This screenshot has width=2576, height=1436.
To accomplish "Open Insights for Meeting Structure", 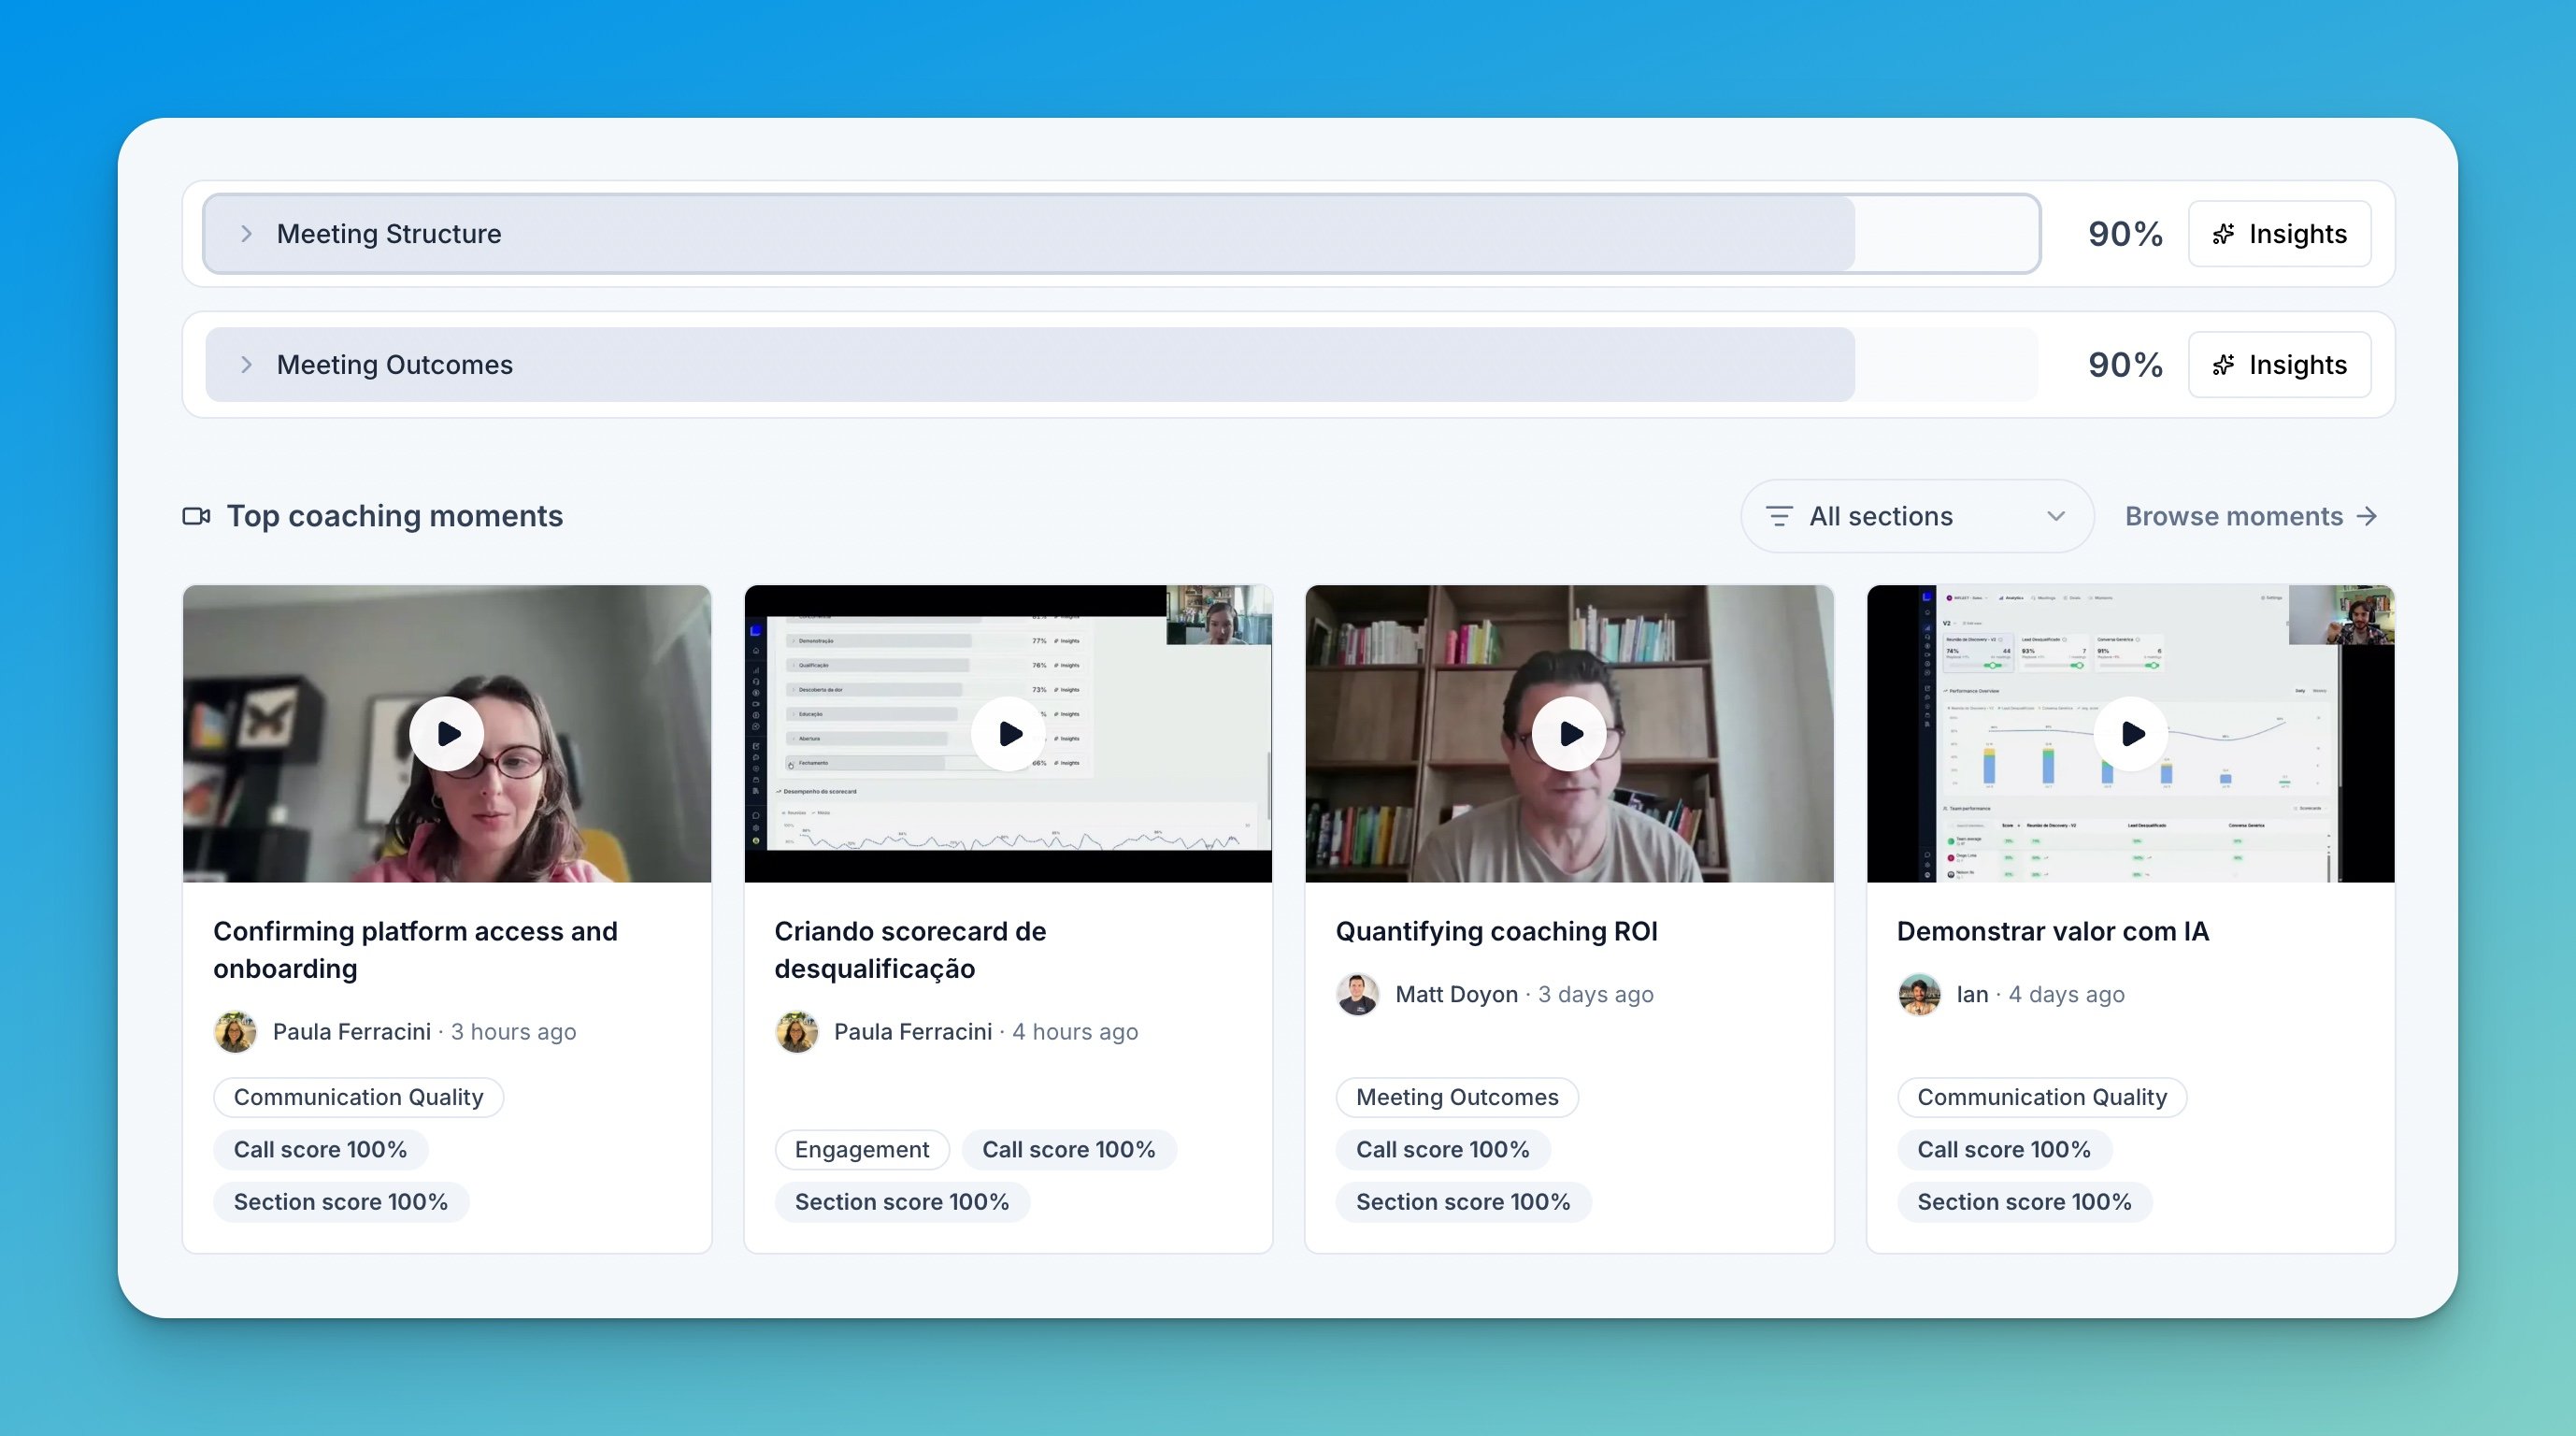I will click(2279, 234).
